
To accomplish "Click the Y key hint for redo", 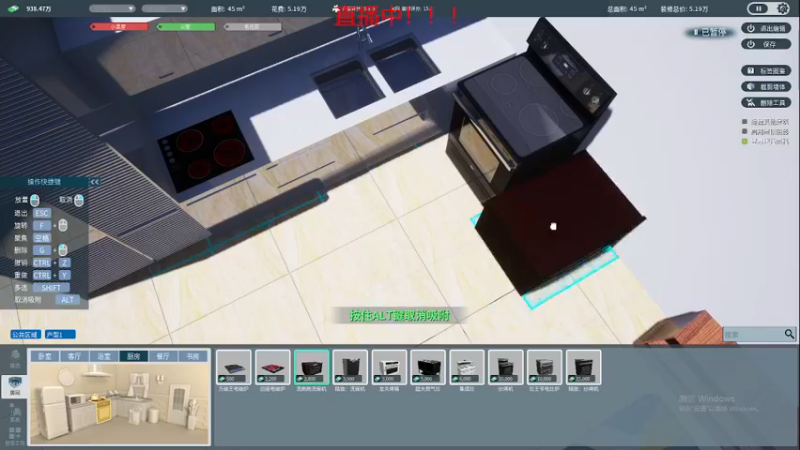I will click(x=64, y=275).
